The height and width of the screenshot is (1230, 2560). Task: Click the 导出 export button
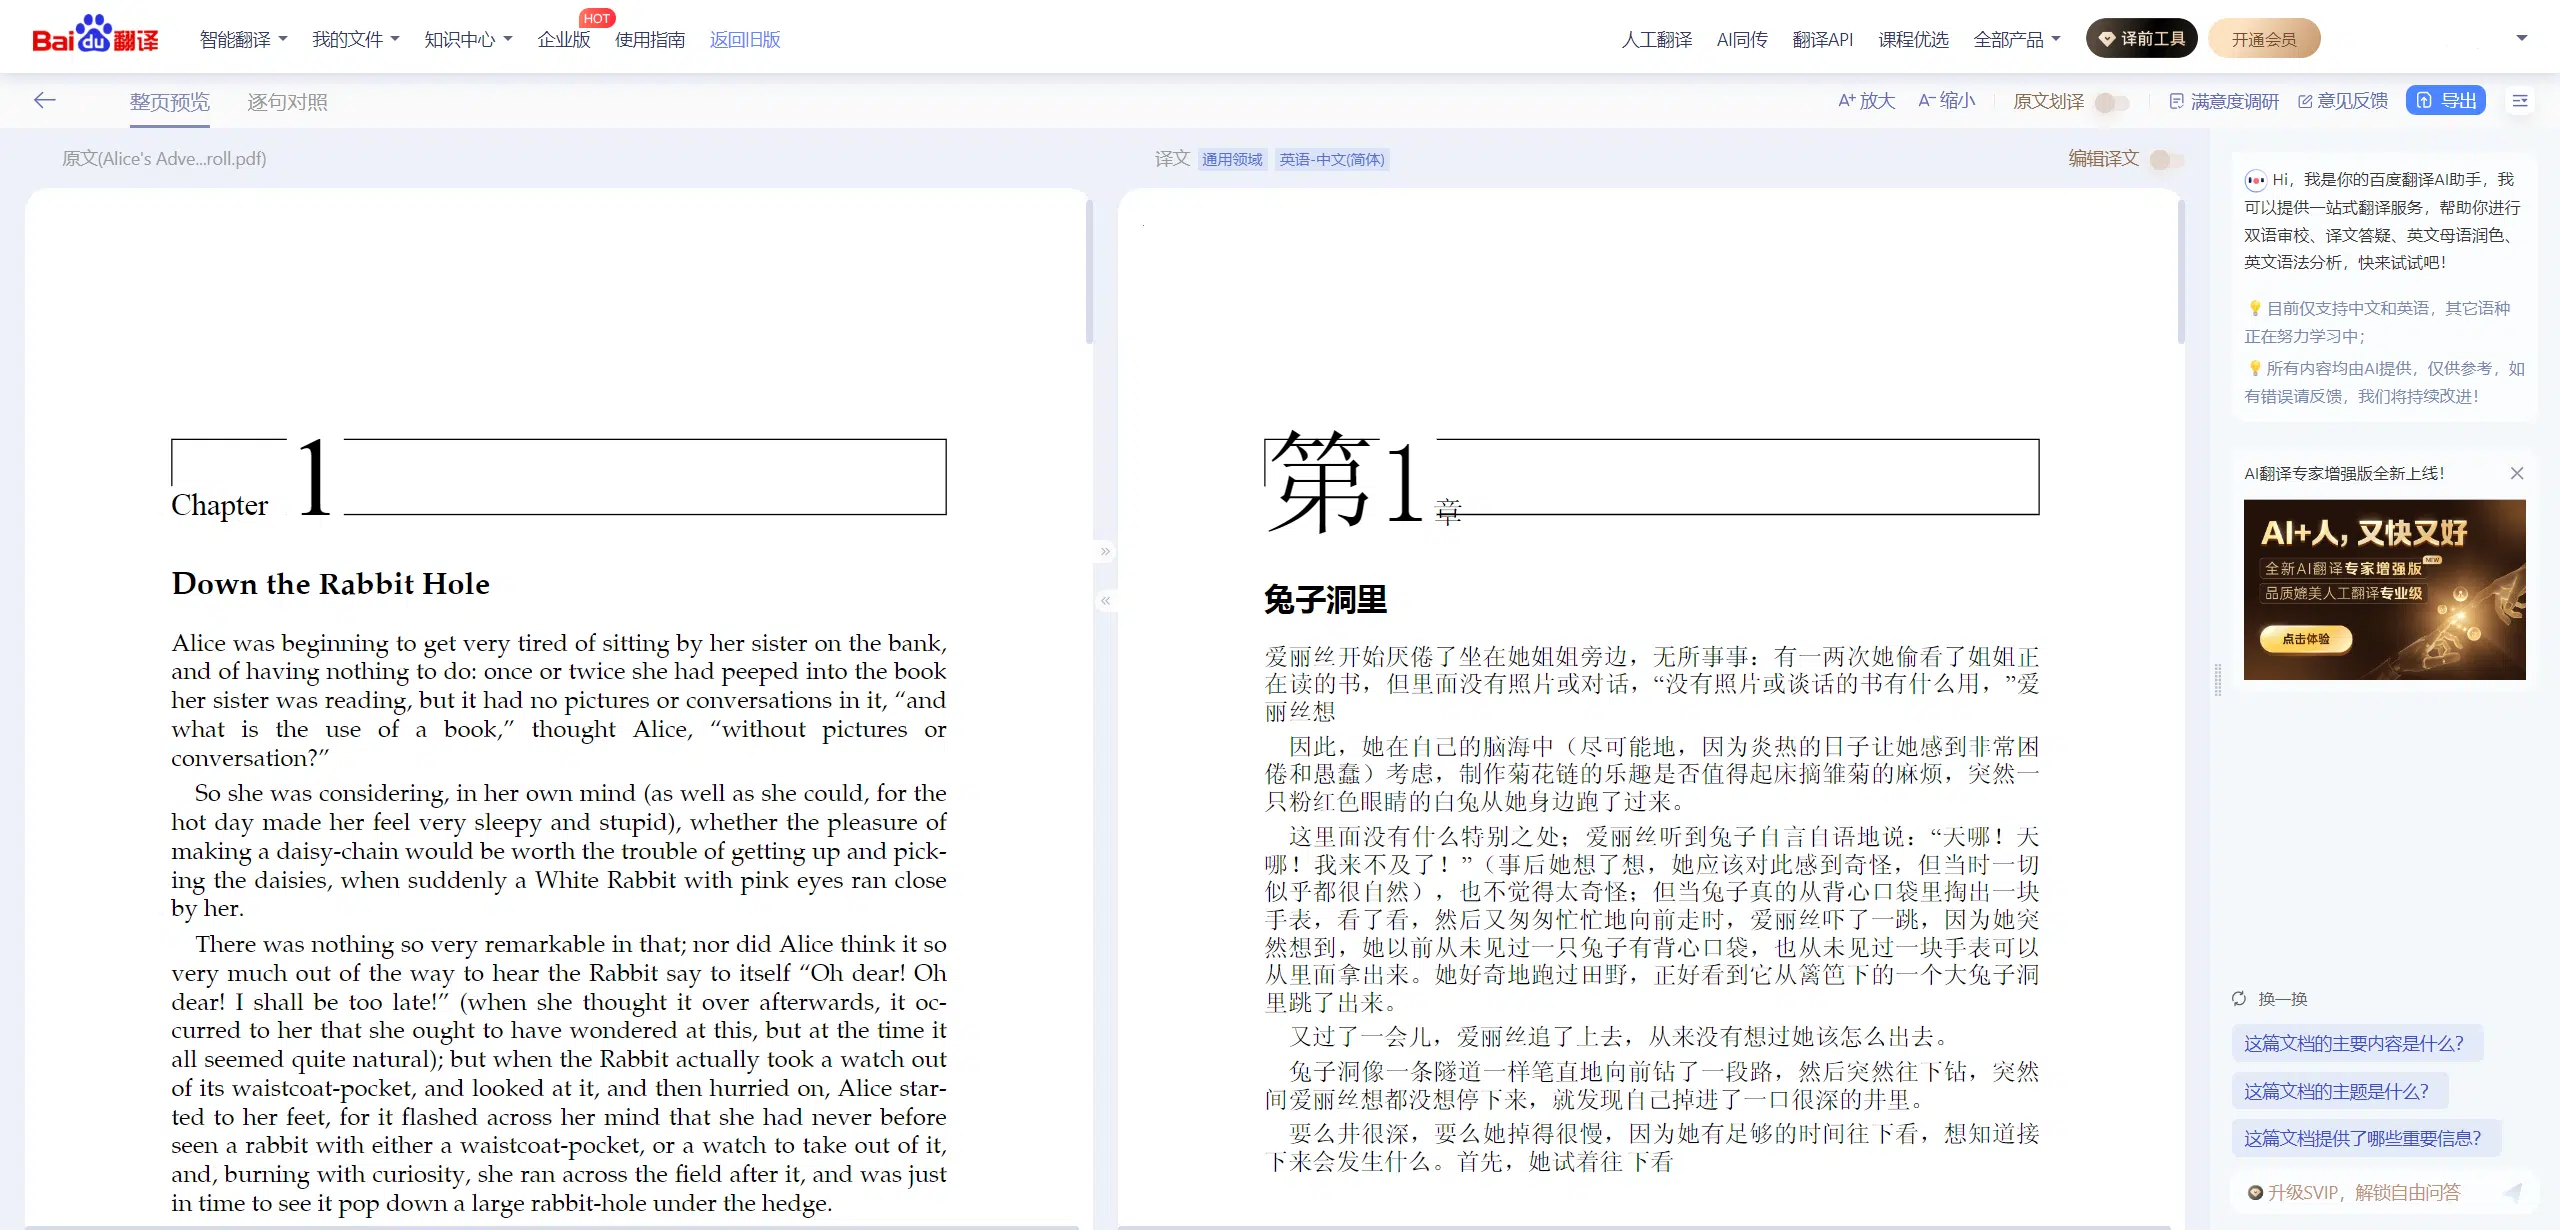point(2445,101)
